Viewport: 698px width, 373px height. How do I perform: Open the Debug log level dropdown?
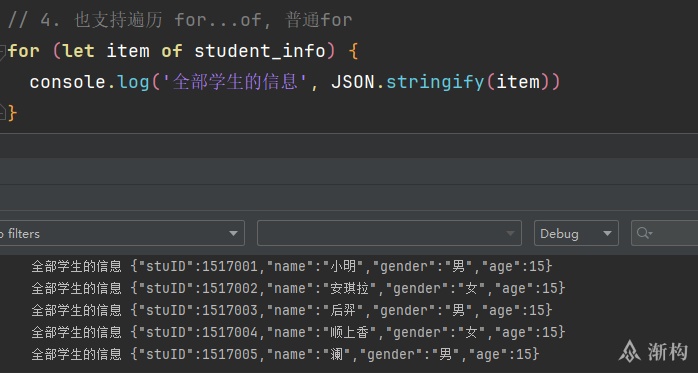(x=576, y=233)
